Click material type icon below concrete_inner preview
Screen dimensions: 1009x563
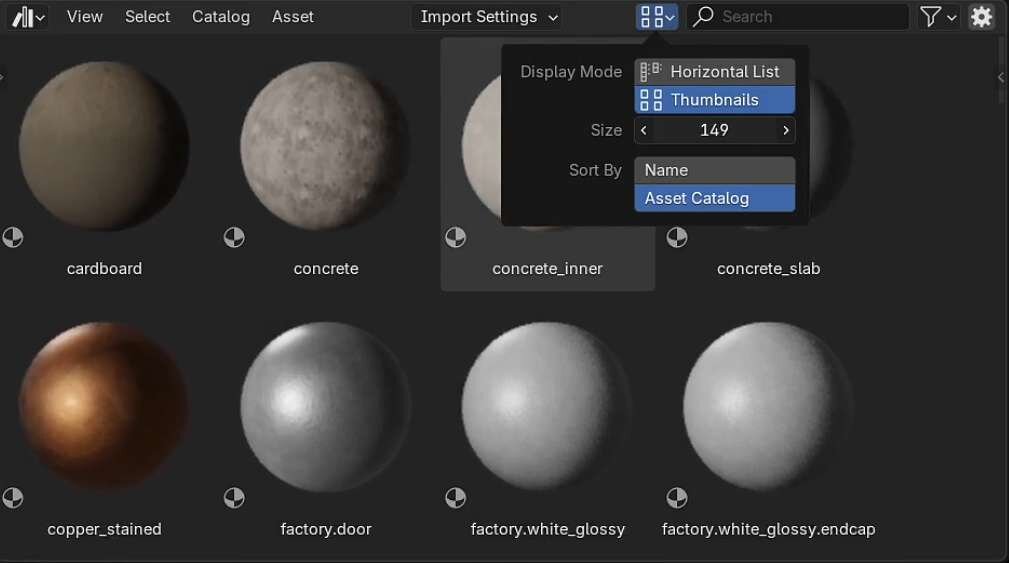tap(456, 237)
